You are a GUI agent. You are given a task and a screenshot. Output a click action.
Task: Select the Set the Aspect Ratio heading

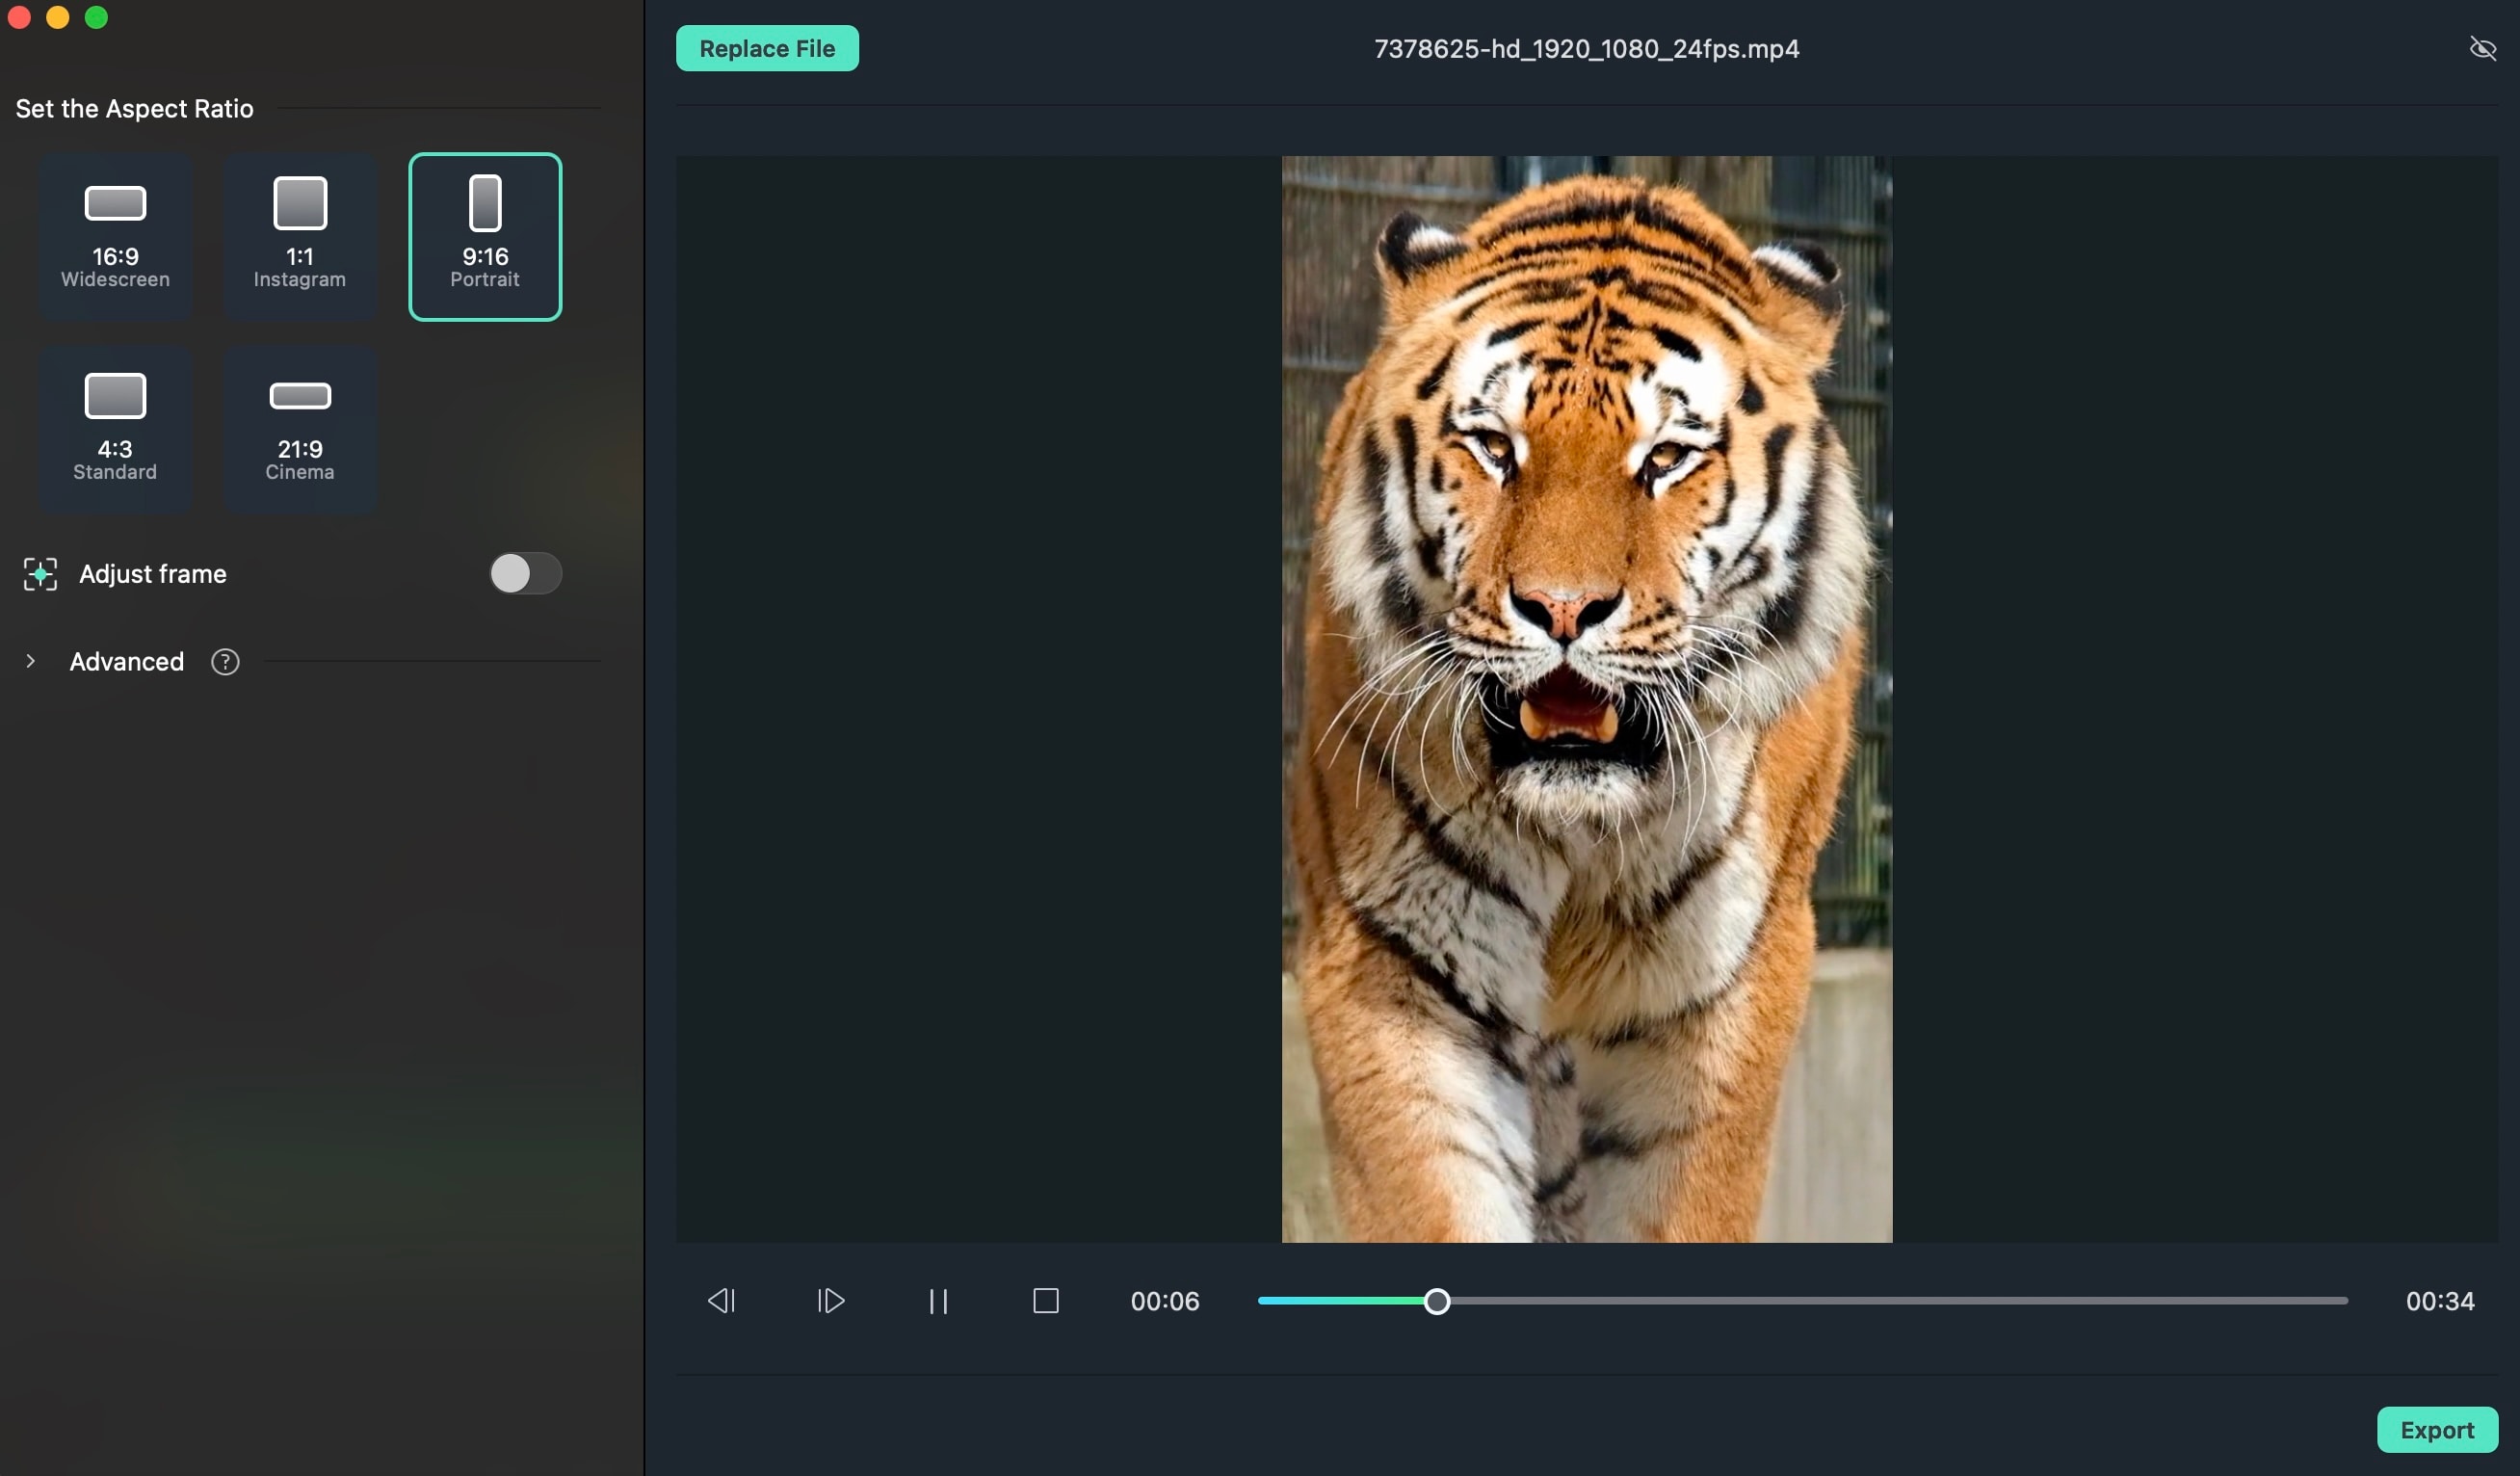(134, 109)
